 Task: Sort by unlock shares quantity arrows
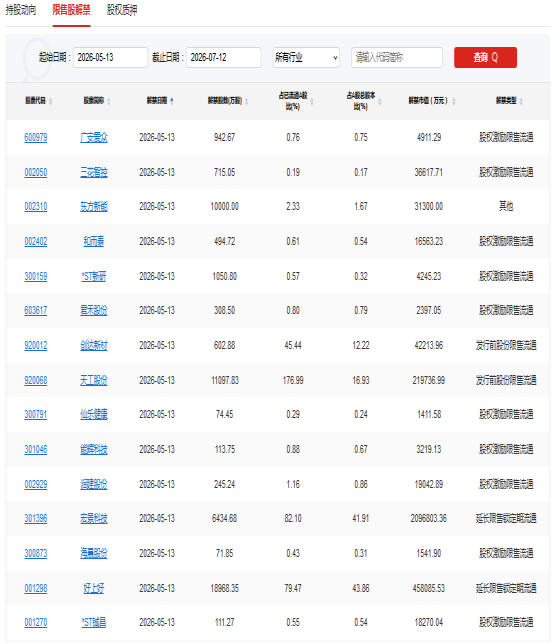tap(247, 101)
